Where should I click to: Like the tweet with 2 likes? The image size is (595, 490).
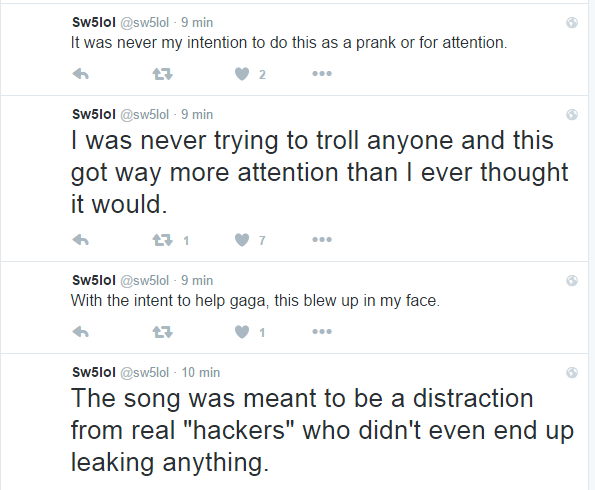(242, 74)
